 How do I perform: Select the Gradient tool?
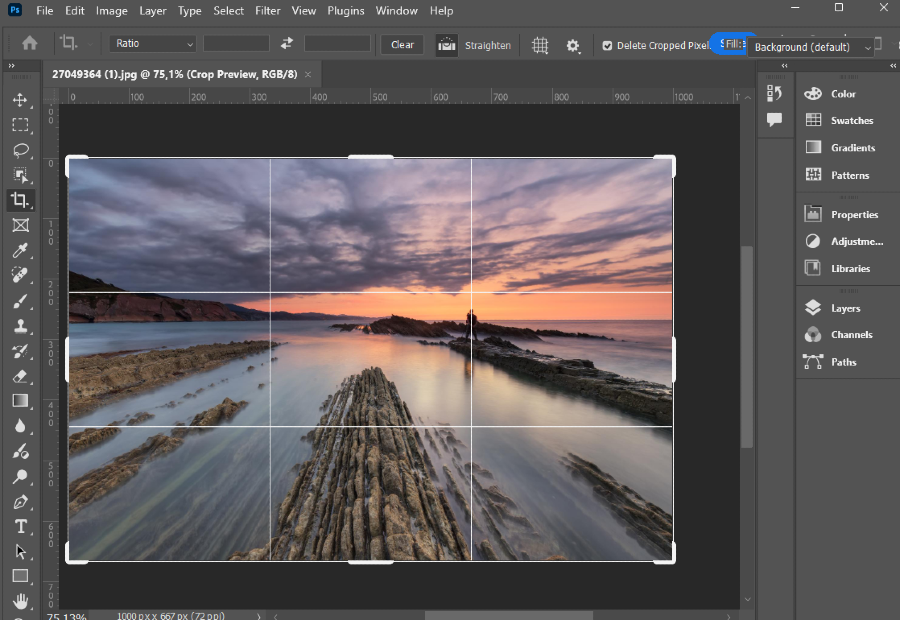coord(20,401)
